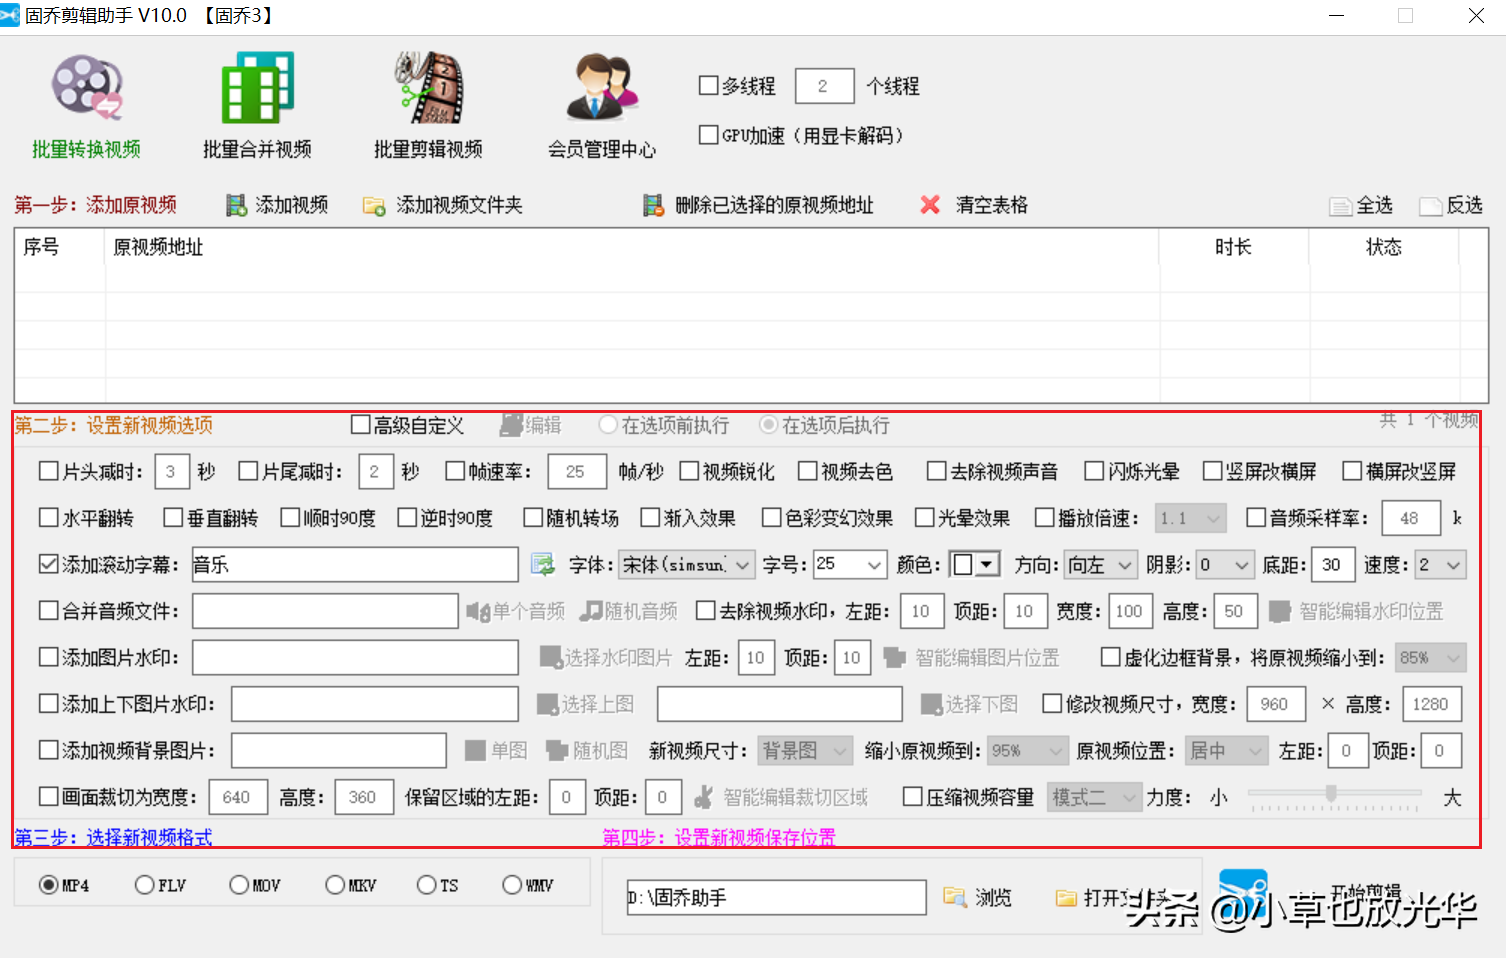Tick the 视频锐化 checkbox
The height and width of the screenshot is (958, 1506).
(689, 471)
